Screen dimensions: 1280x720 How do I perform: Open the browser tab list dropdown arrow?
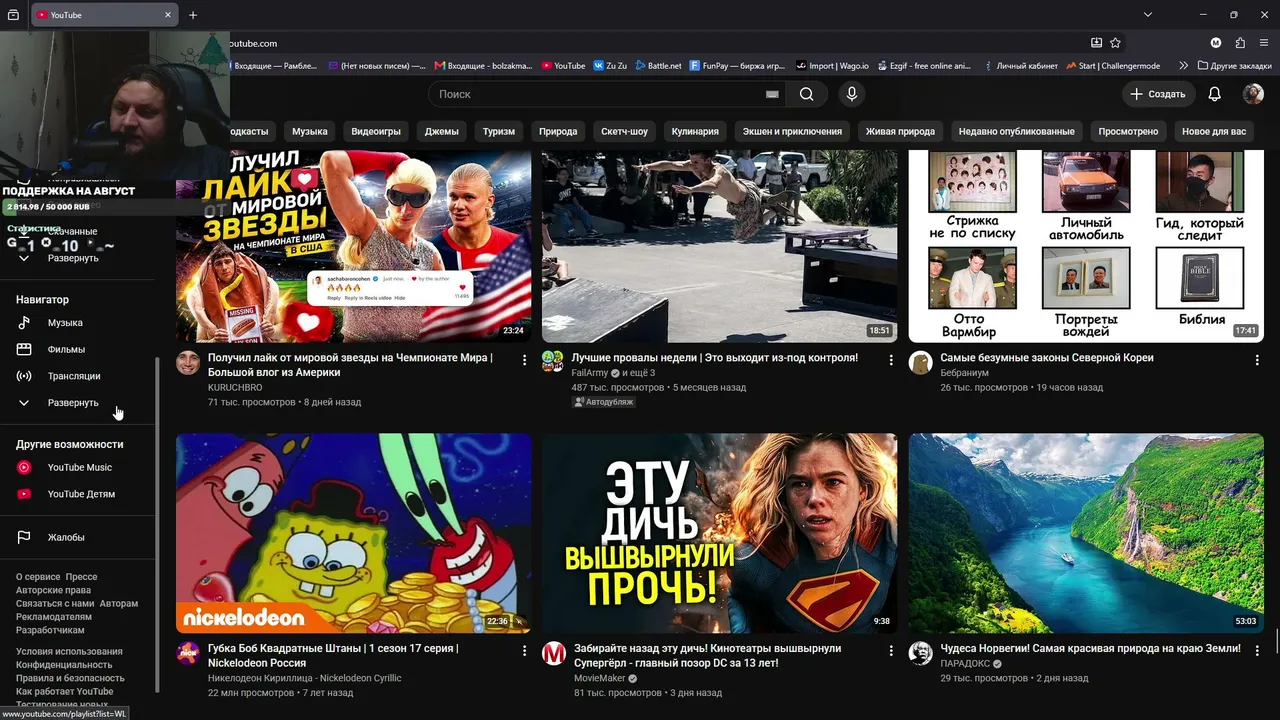tap(1148, 15)
